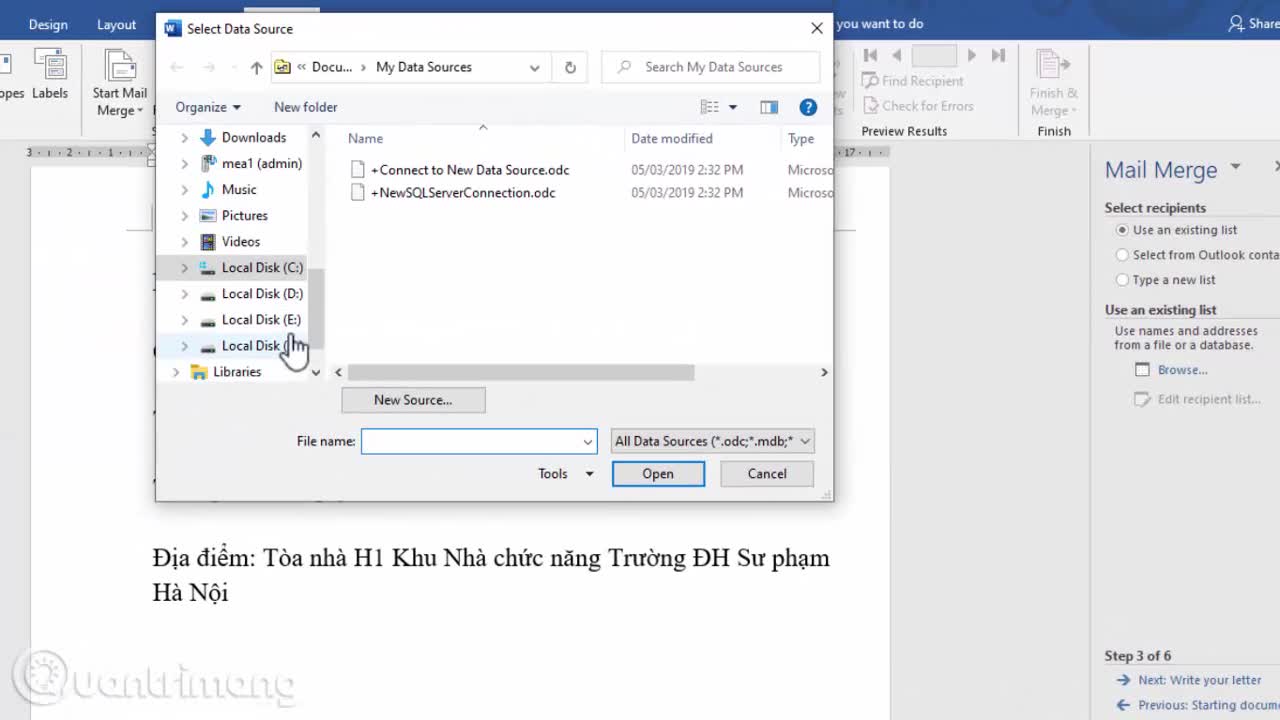
Task: Select Music folder in tree
Action: click(x=239, y=189)
